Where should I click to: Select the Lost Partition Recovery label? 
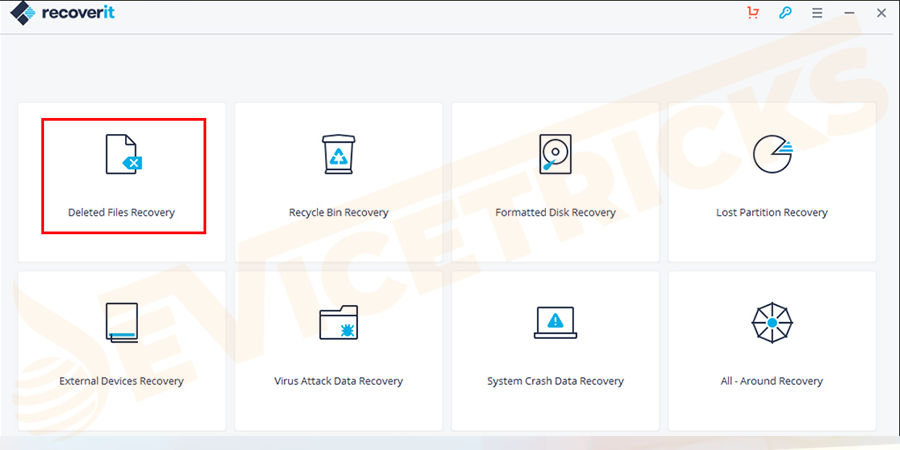[772, 212]
